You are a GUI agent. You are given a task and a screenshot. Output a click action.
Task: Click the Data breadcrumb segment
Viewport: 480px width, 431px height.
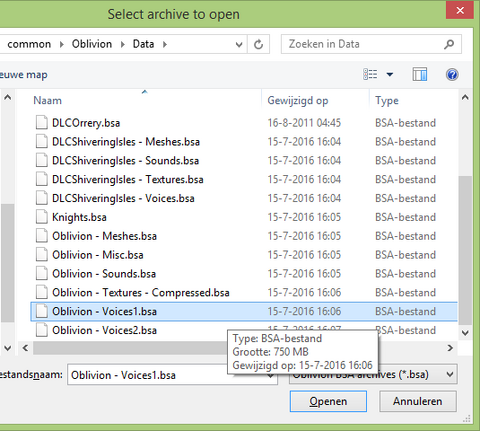(x=143, y=44)
